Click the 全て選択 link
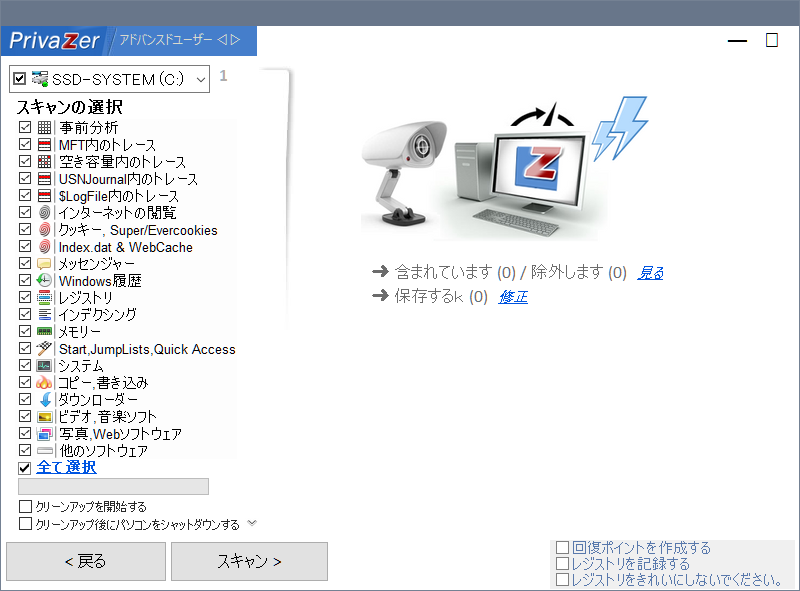 (66, 467)
